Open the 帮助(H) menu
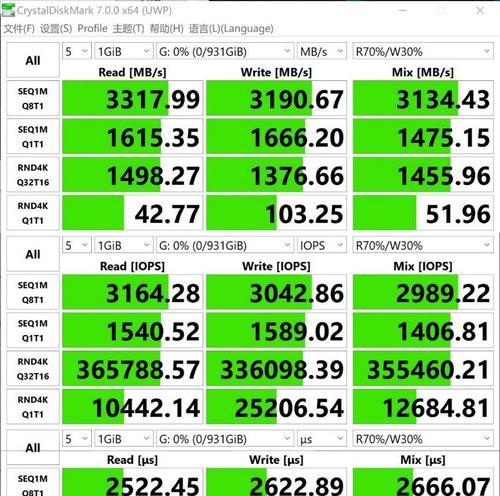 point(167,29)
